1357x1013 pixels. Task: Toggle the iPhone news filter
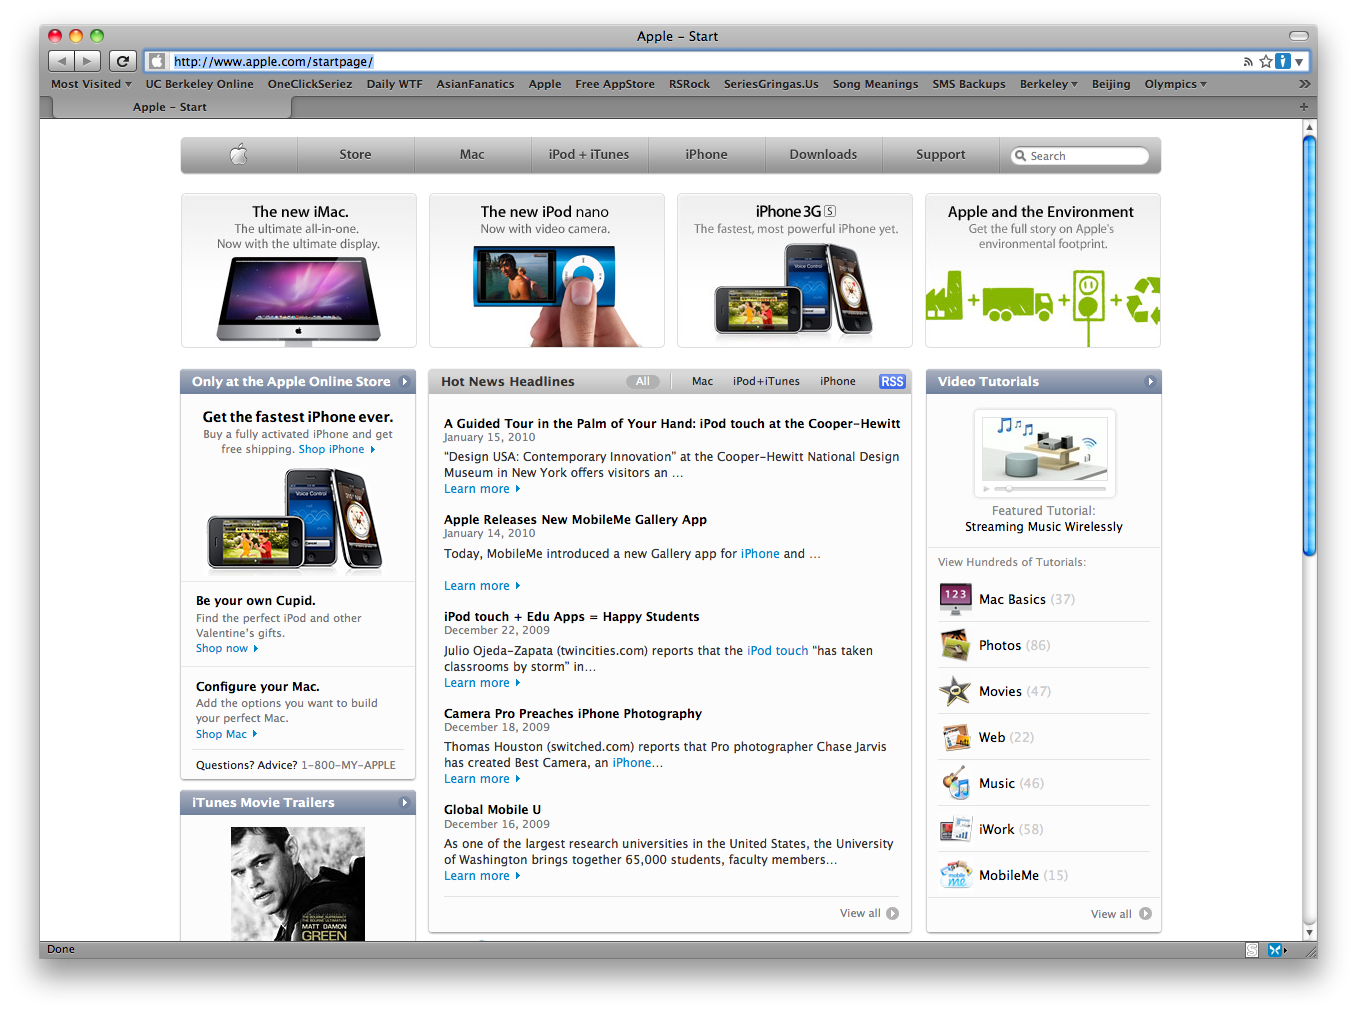pyautogui.click(x=837, y=381)
